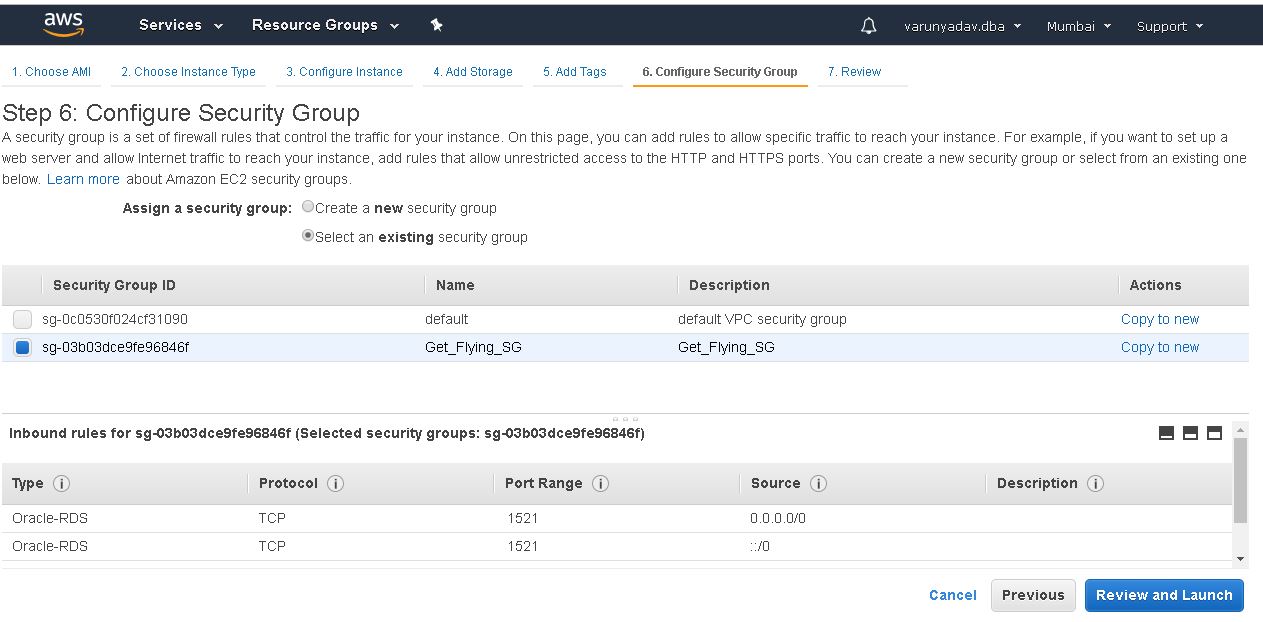The height and width of the screenshot is (622, 1263).
Task: Open the pin shortcuts icon
Action: click(437, 25)
